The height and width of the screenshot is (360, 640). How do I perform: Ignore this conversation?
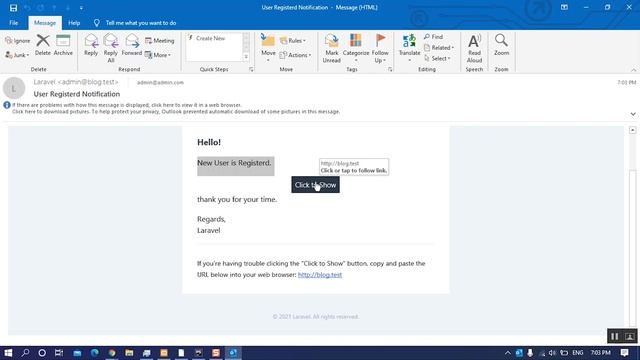click(x=18, y=40)
